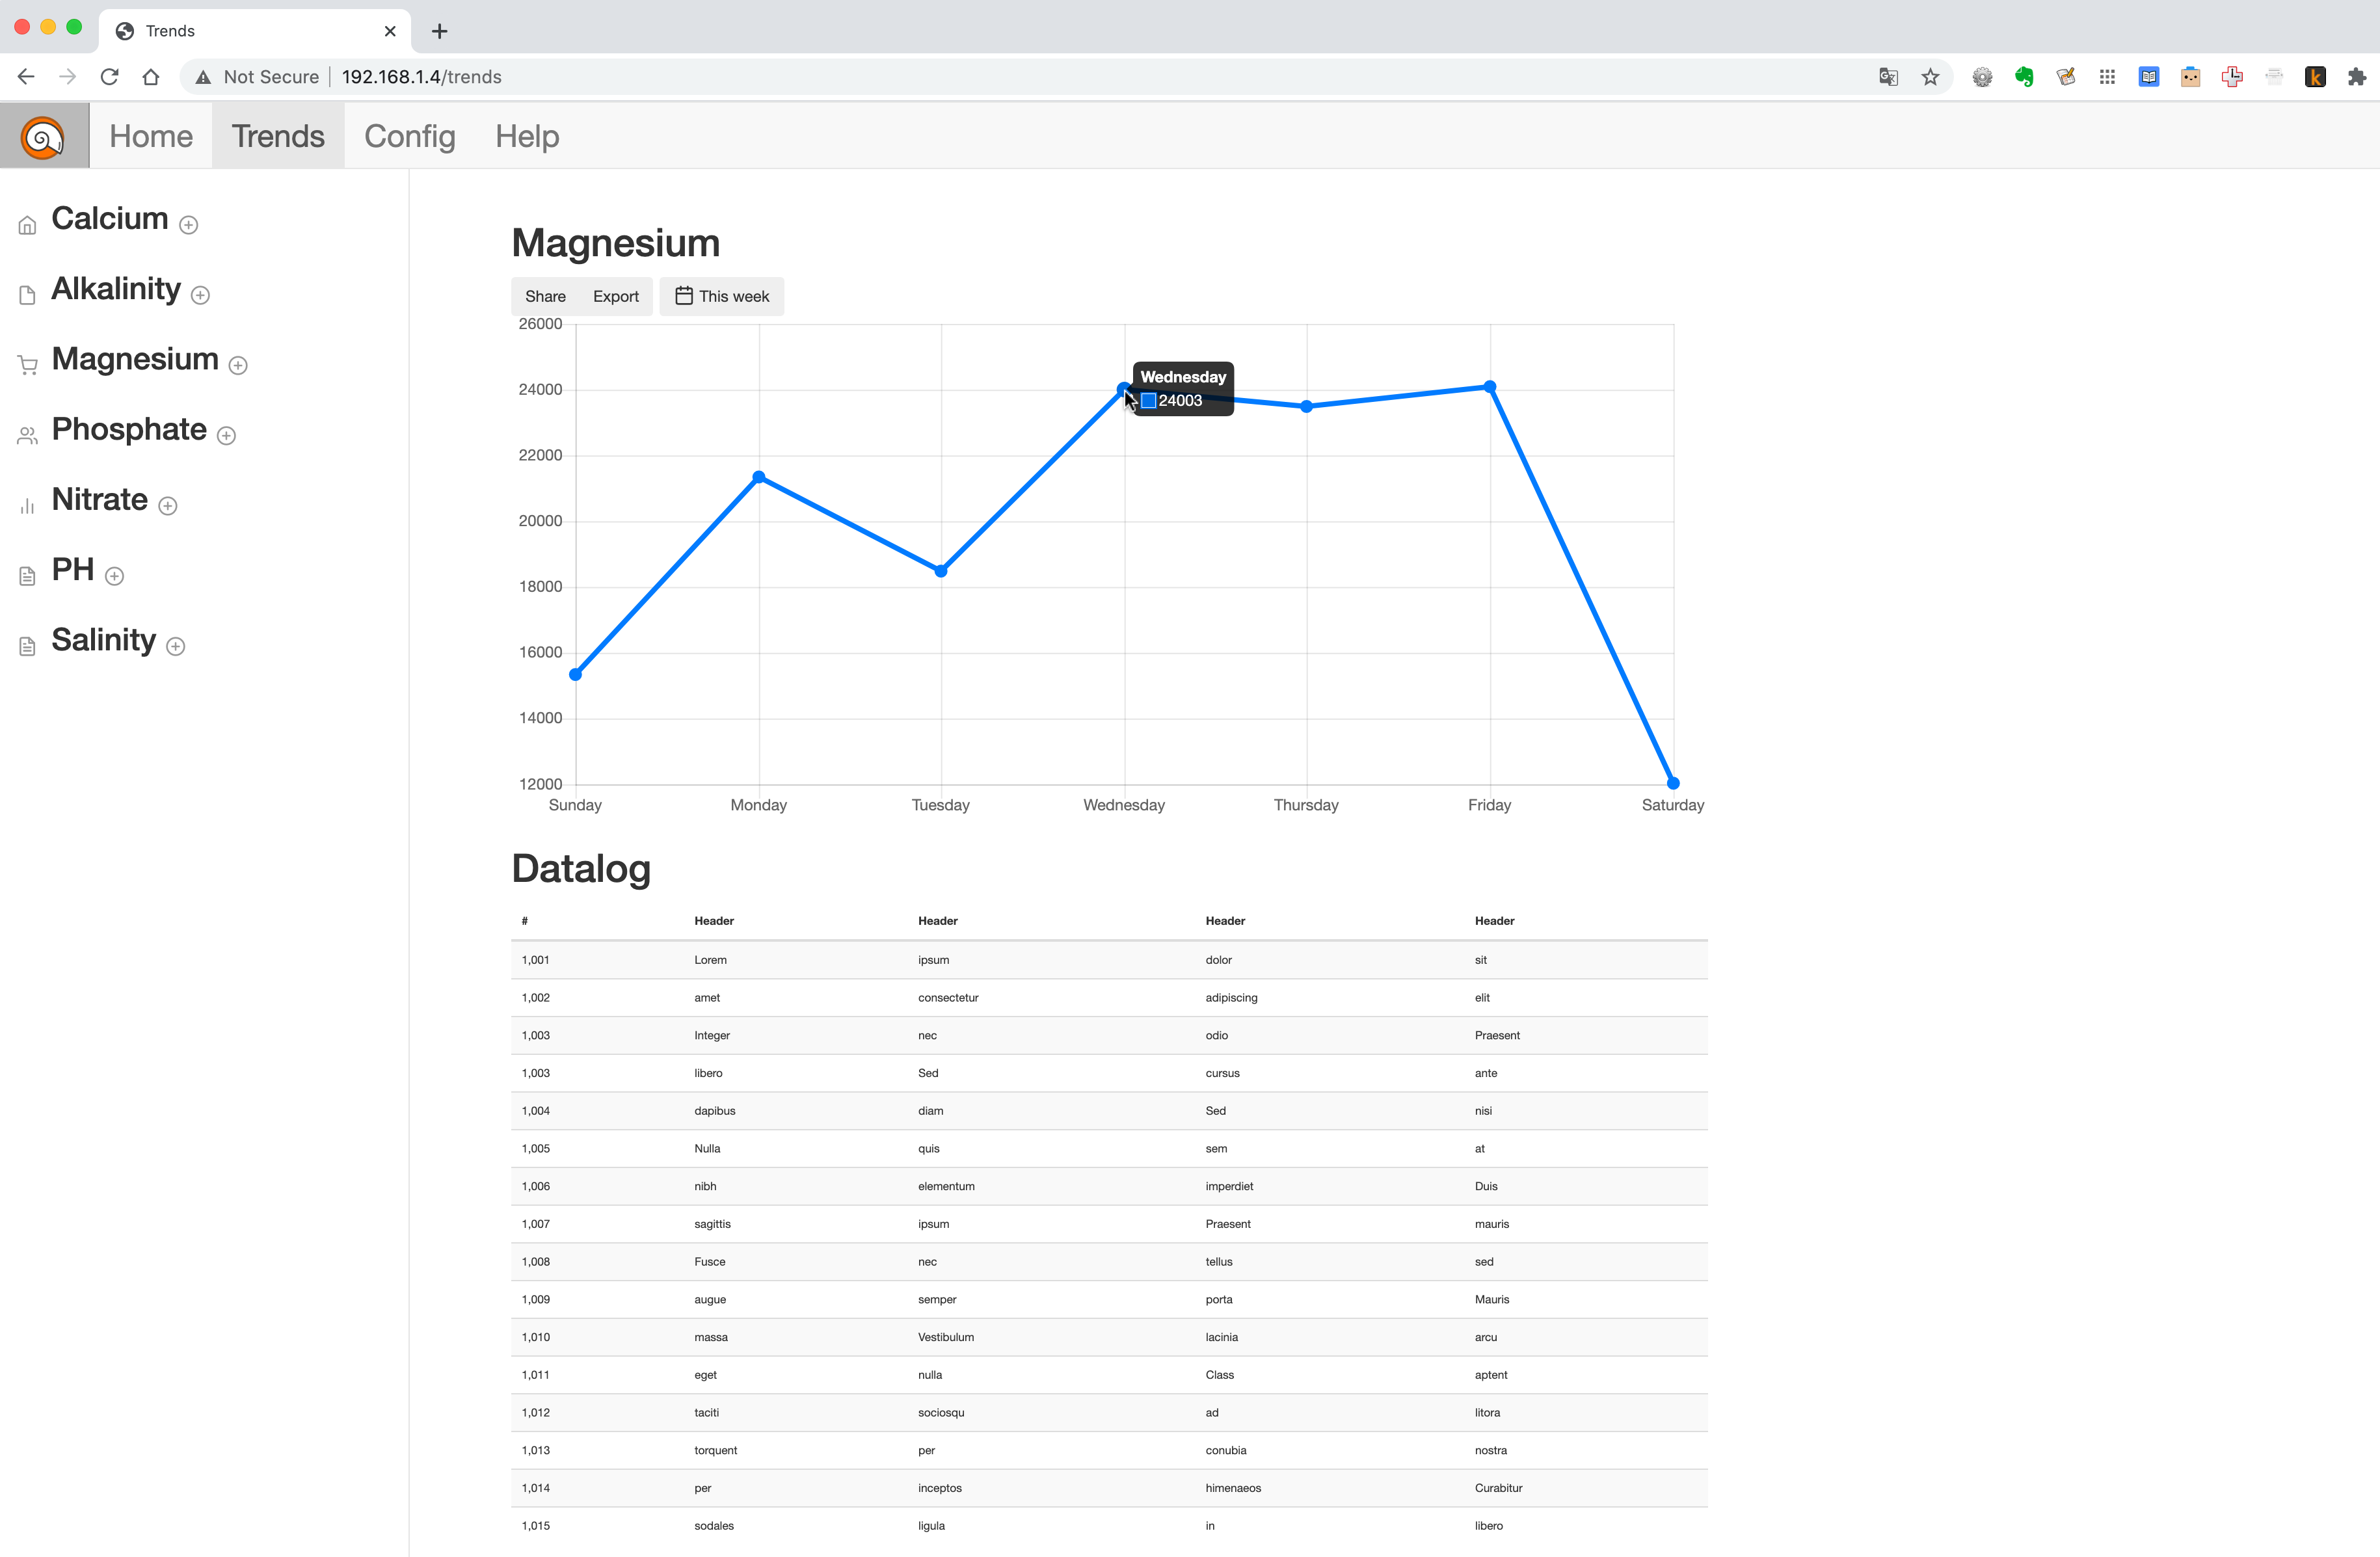Viewport: 2380px width, 1557px height.
Task: Click the Export button
Action: (616, 297)
